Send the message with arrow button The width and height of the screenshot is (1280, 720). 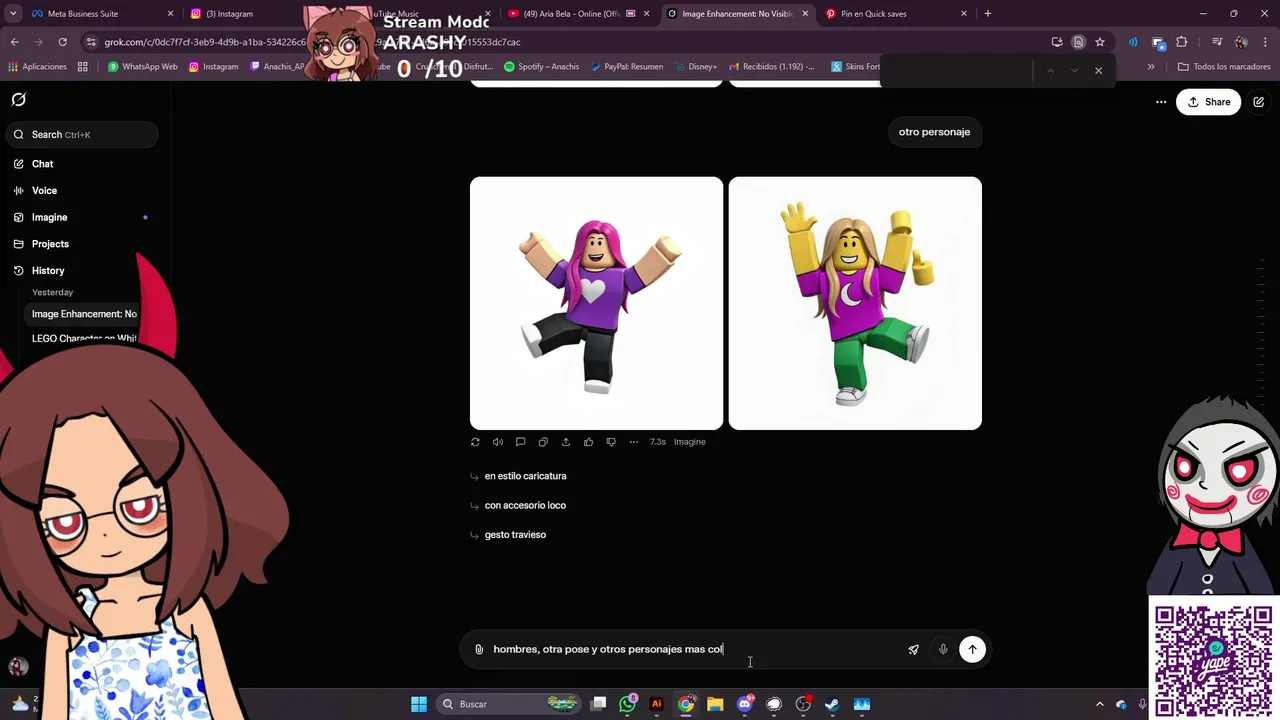(x=972, y=650)
